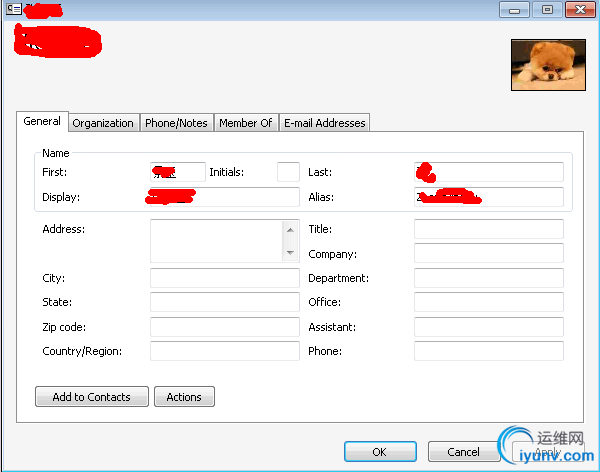600x472 pixels.
Task: Select the Assistant field
Action: 489,327
